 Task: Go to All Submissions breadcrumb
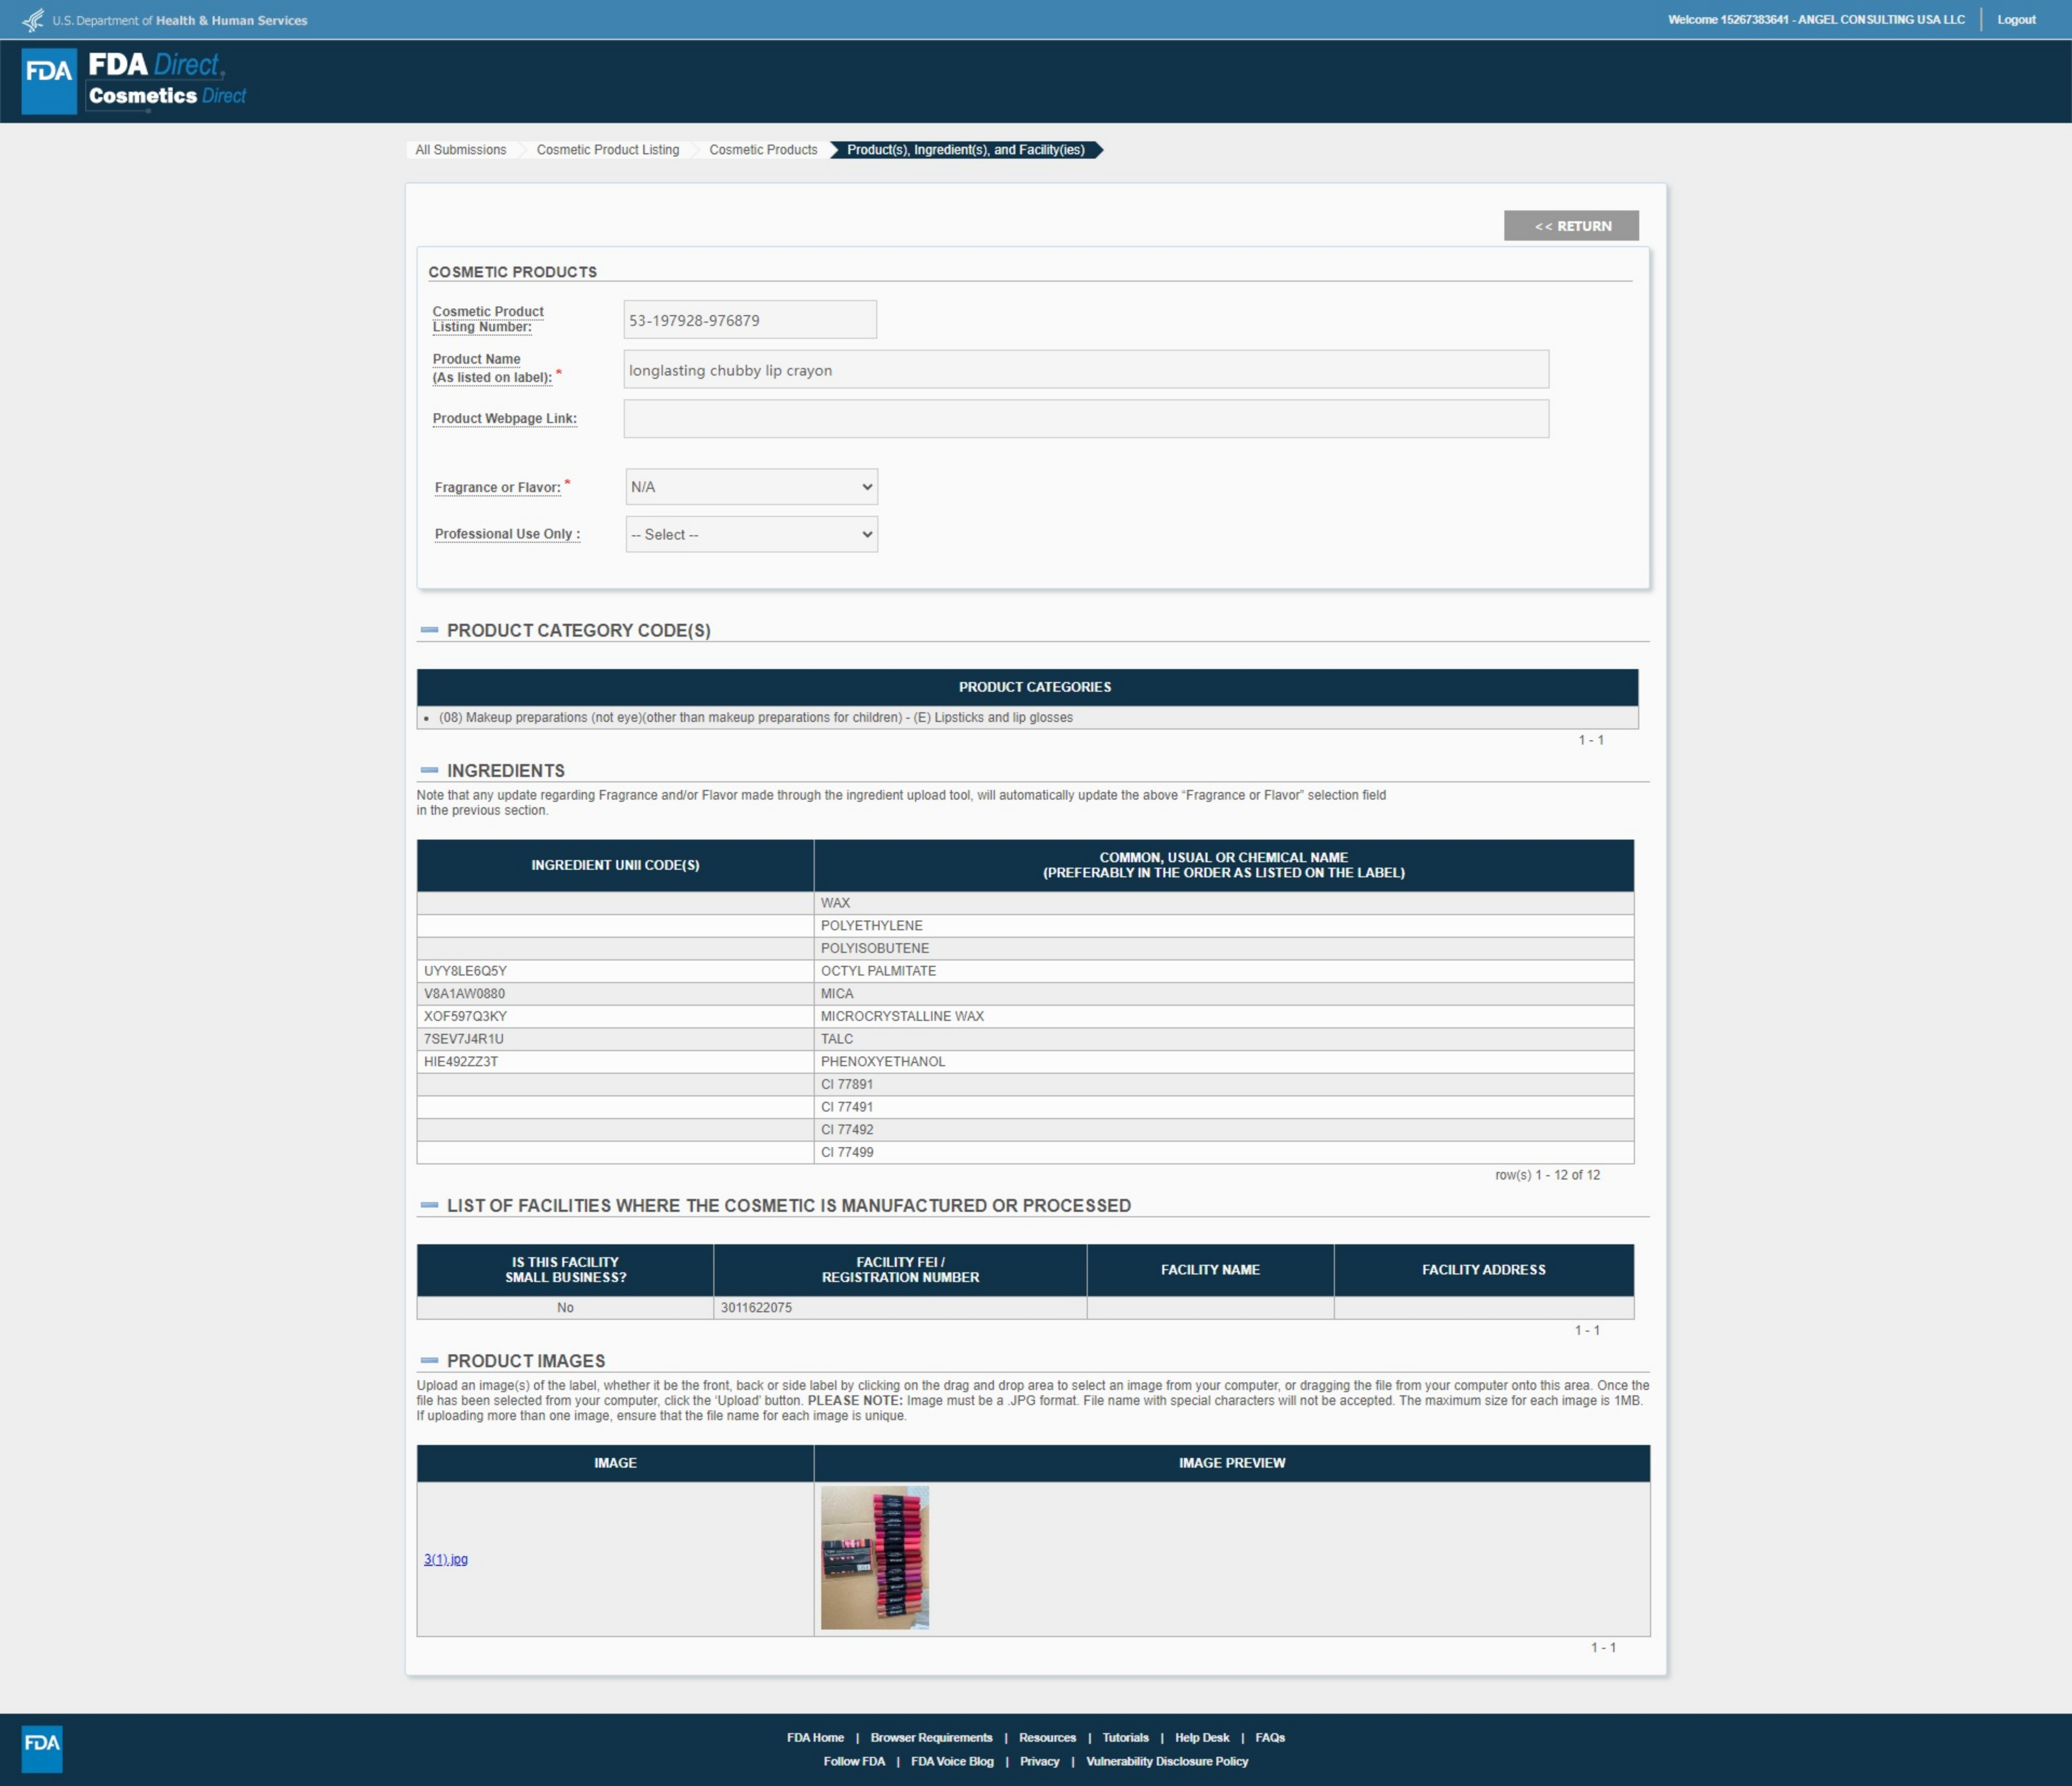(460, 150)
